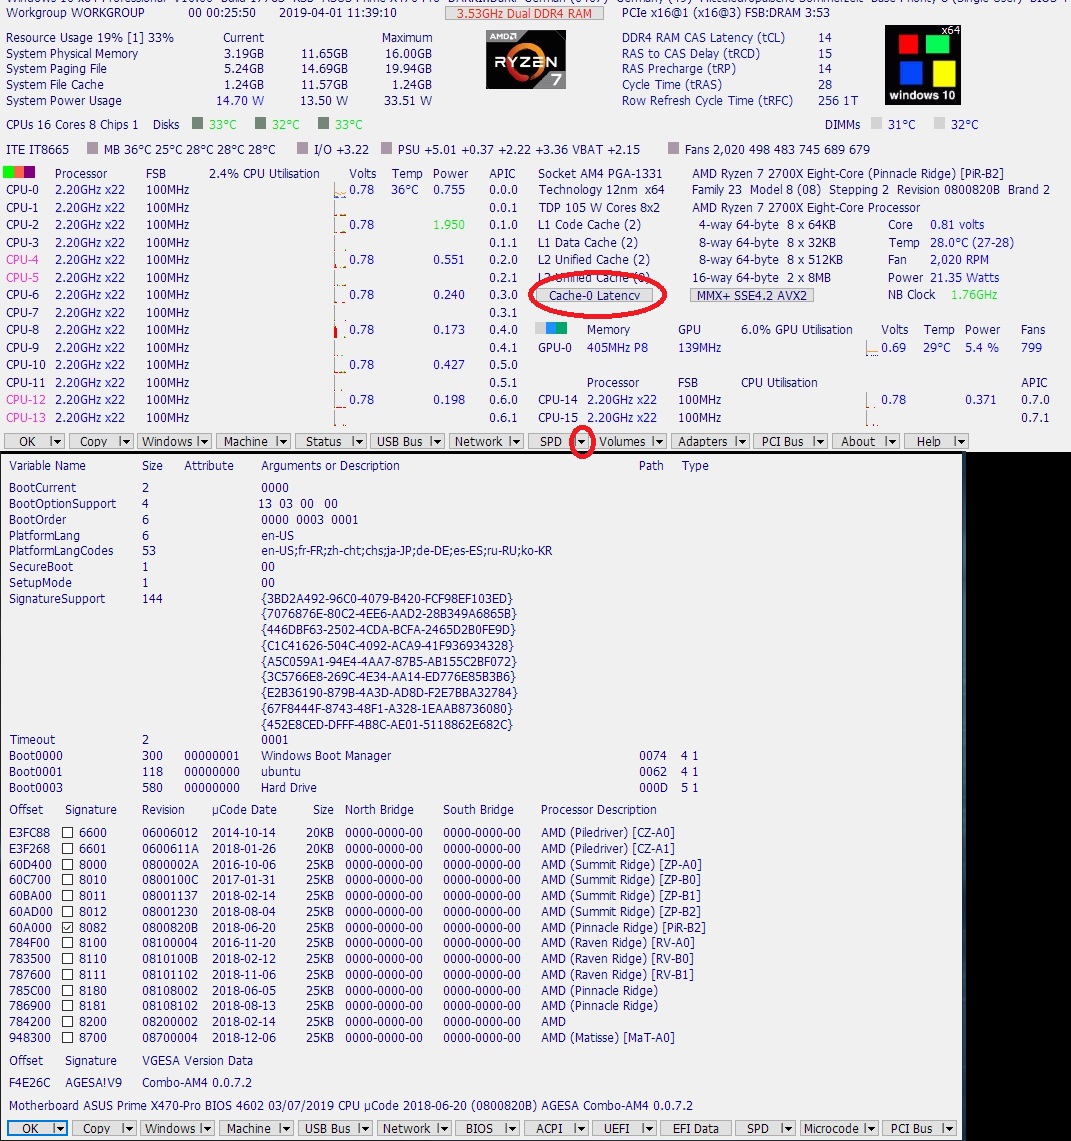Viewport: 1071px width, 1141px height.
Task: Click the Cache-0 Latency button
Action: (594, 295)
